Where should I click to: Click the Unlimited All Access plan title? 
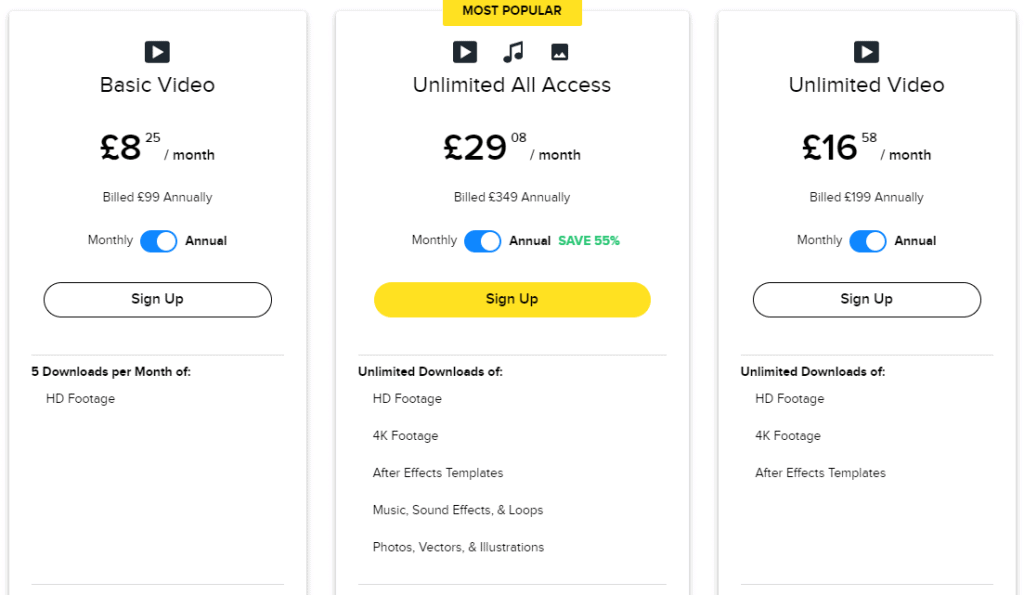pos(512,85)
